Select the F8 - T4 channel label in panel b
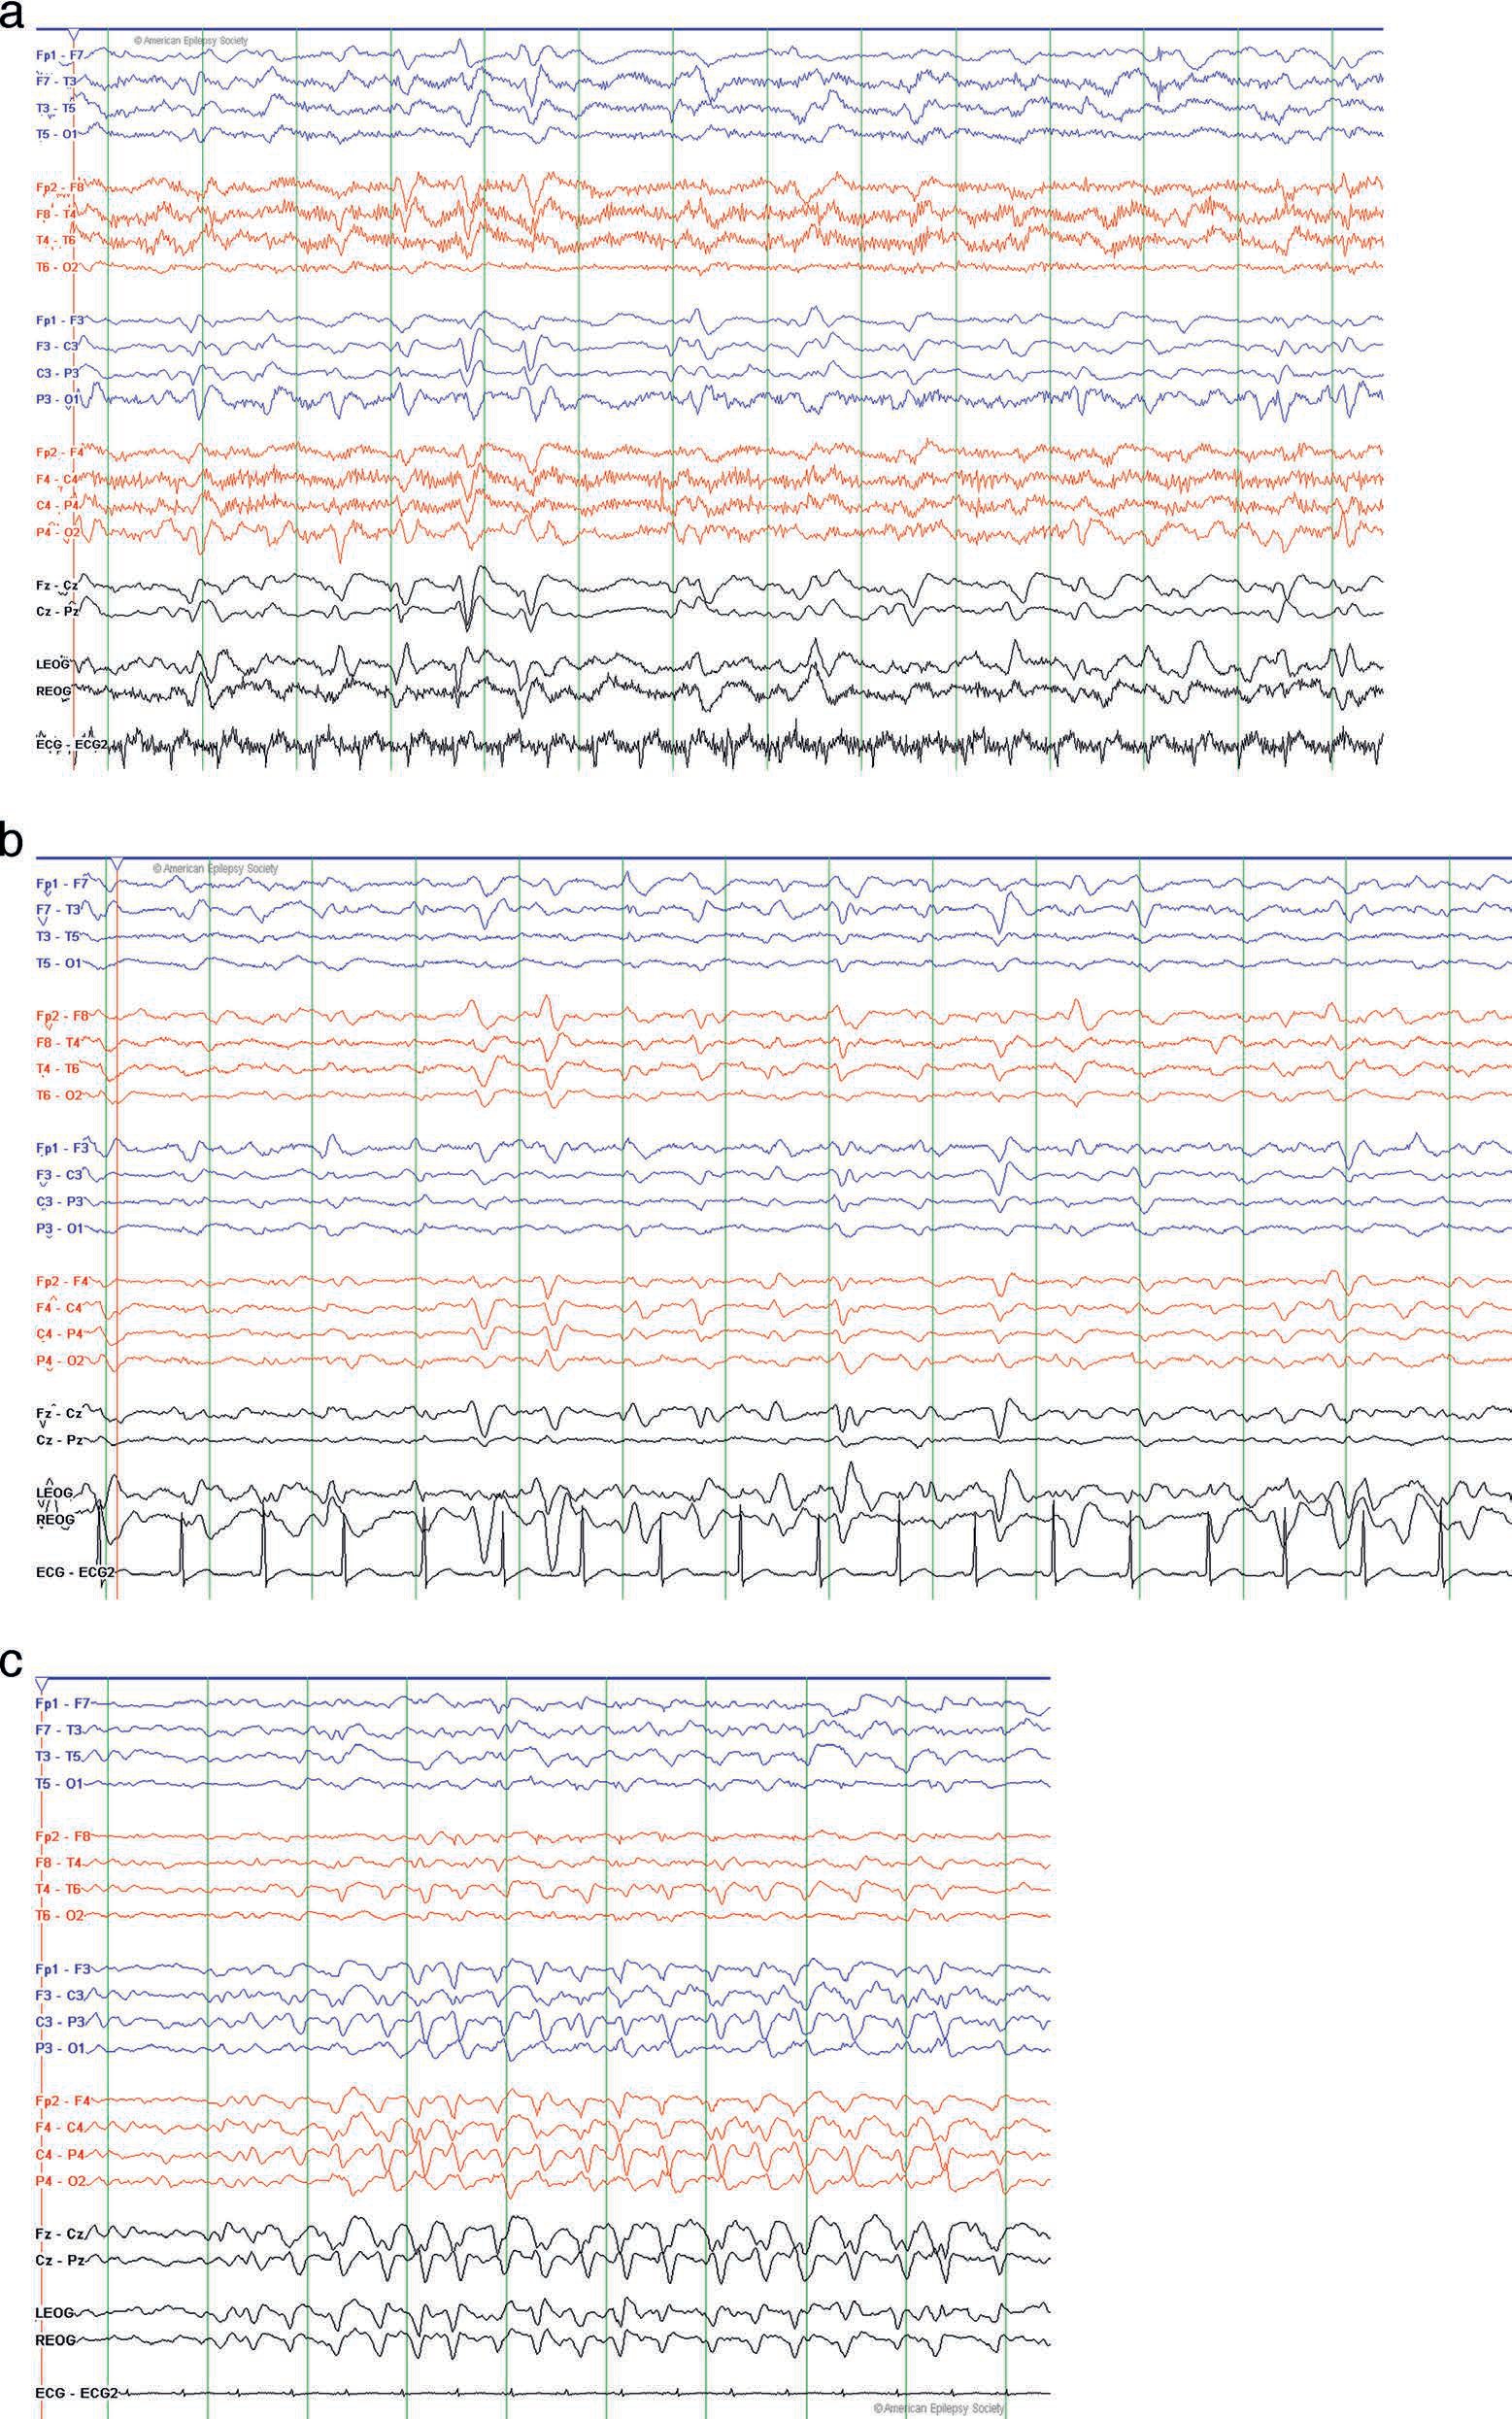The height and width of the screenshot is (2419, 1512). (60, 1042)
